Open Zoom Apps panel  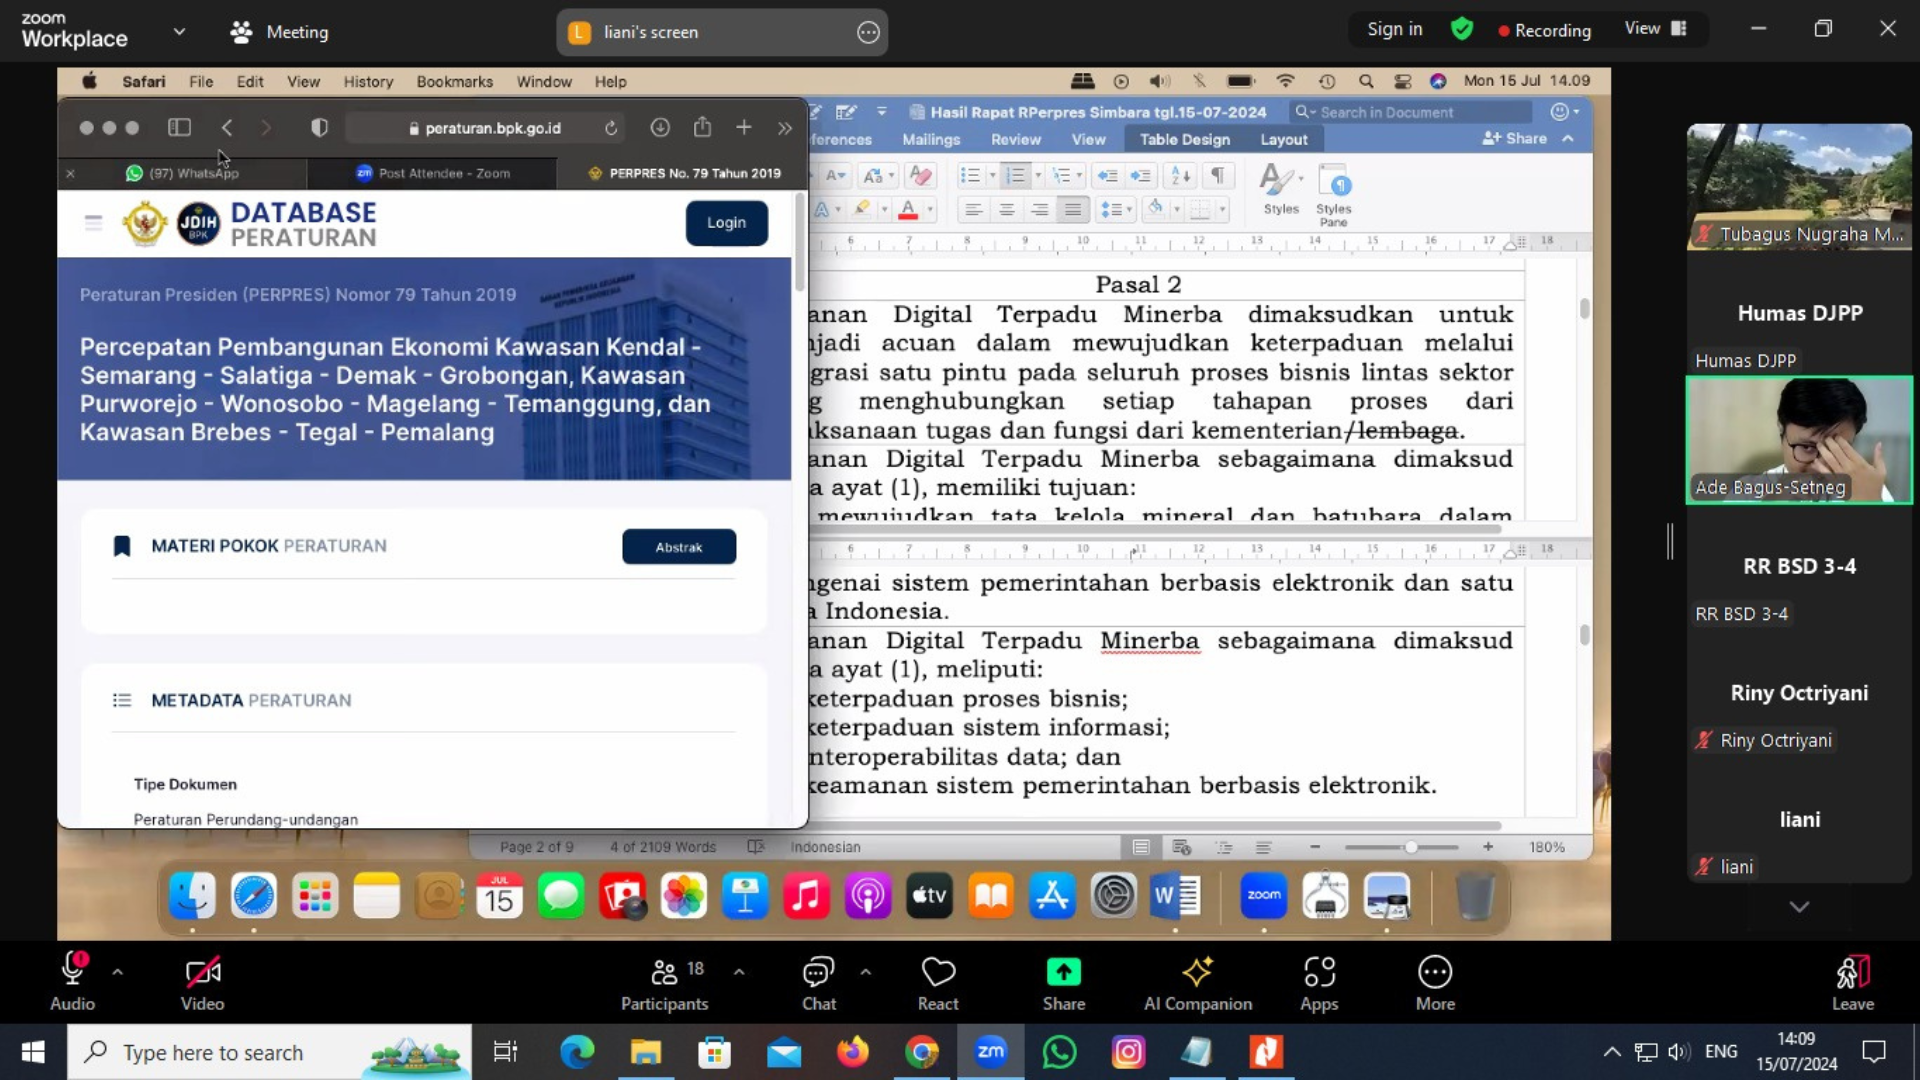click(x=1319, y=981)
